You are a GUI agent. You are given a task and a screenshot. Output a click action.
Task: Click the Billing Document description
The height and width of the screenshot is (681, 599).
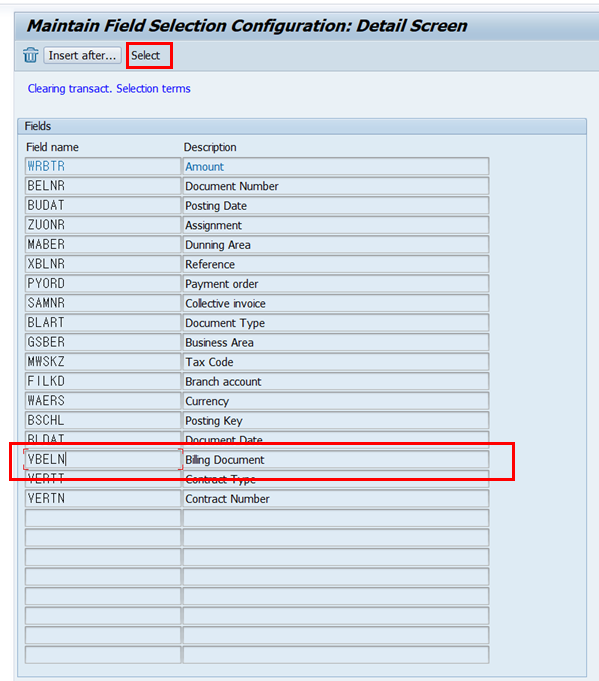click(336, 460)
